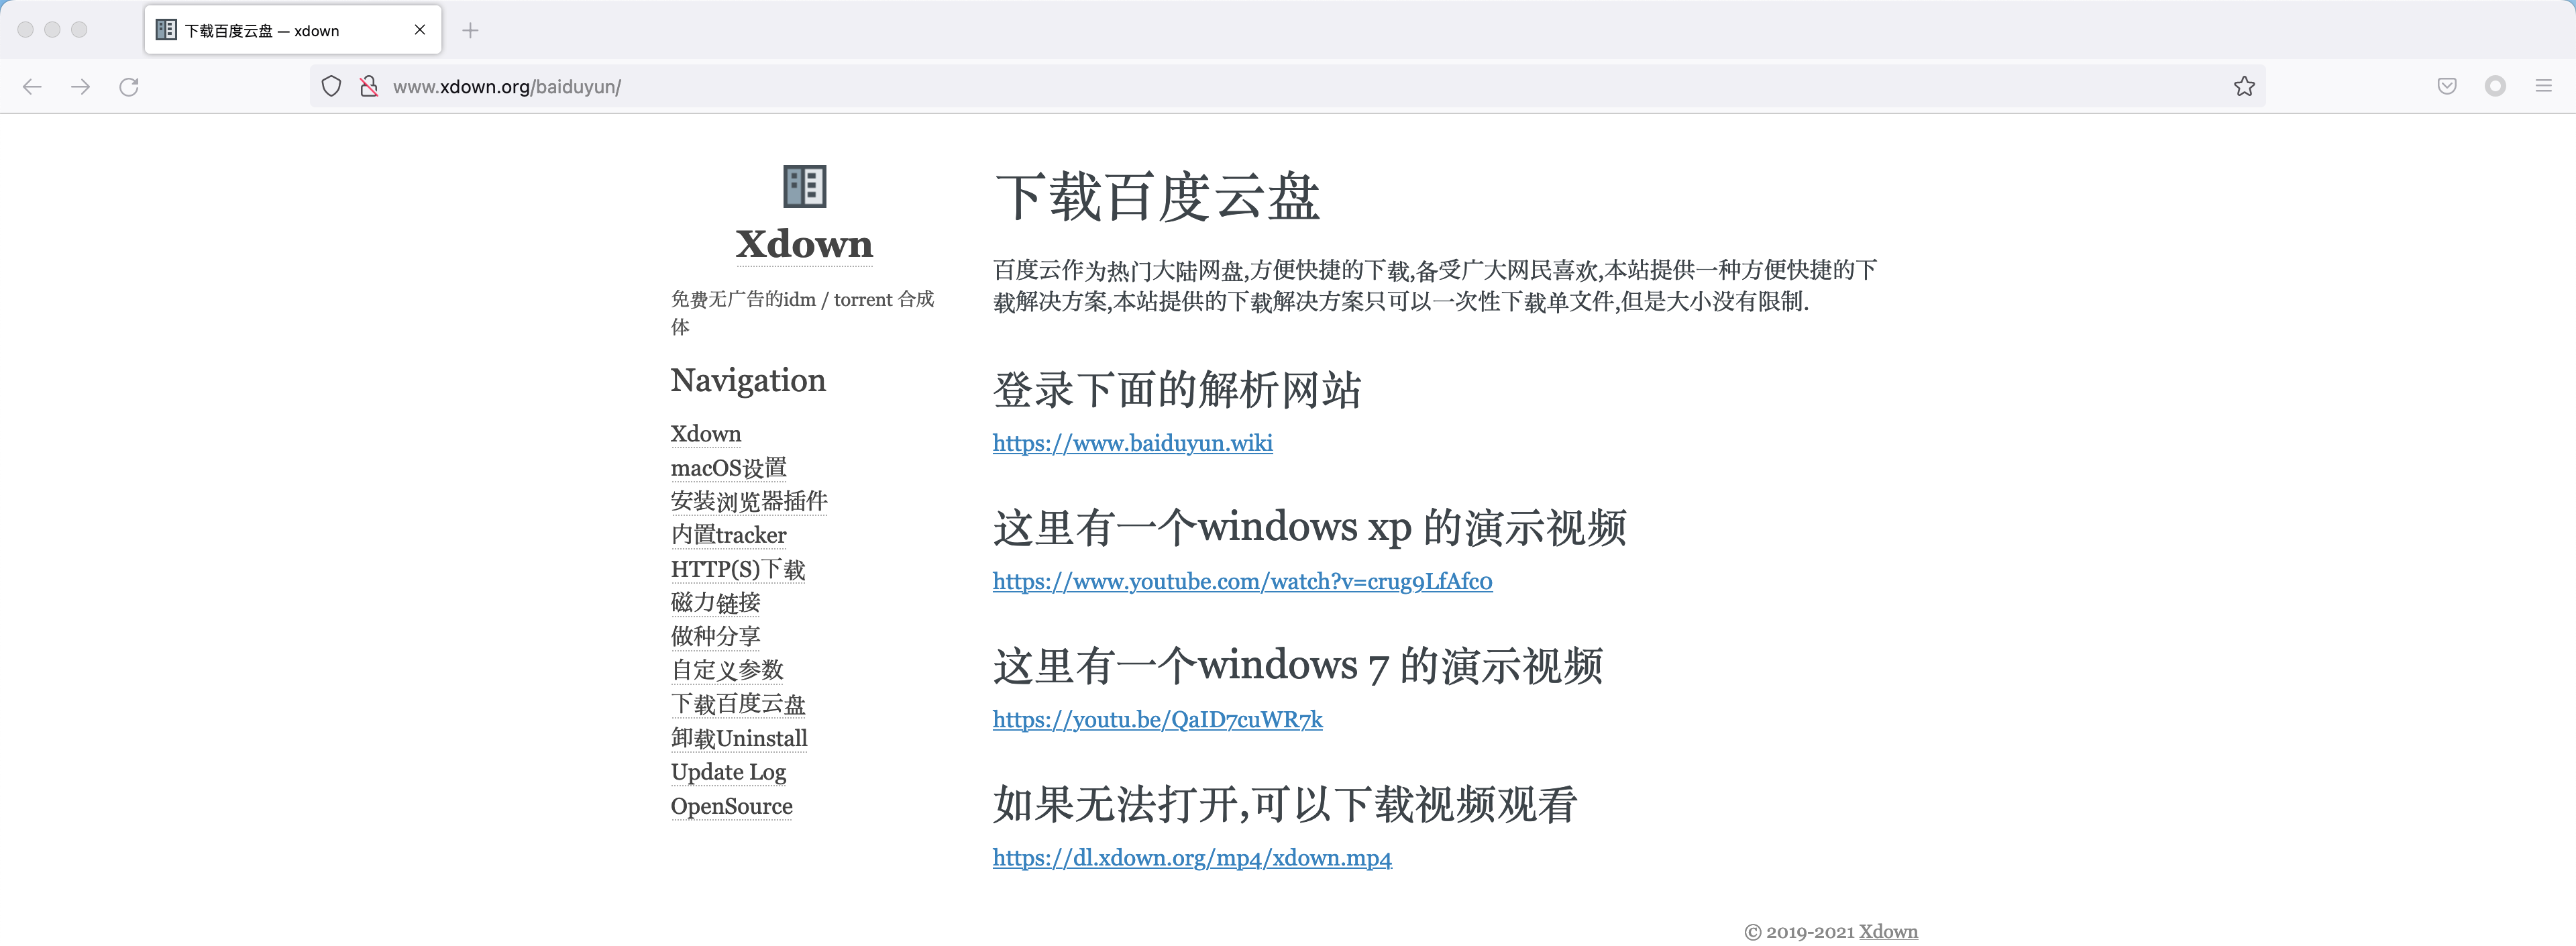Click the tagline 免费无广告的idm / torrent 合成体

(803, 312)
